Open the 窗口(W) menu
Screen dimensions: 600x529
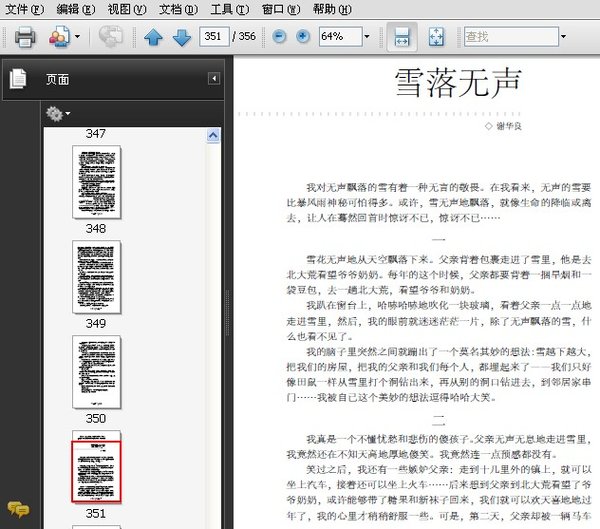click(281, 9)
